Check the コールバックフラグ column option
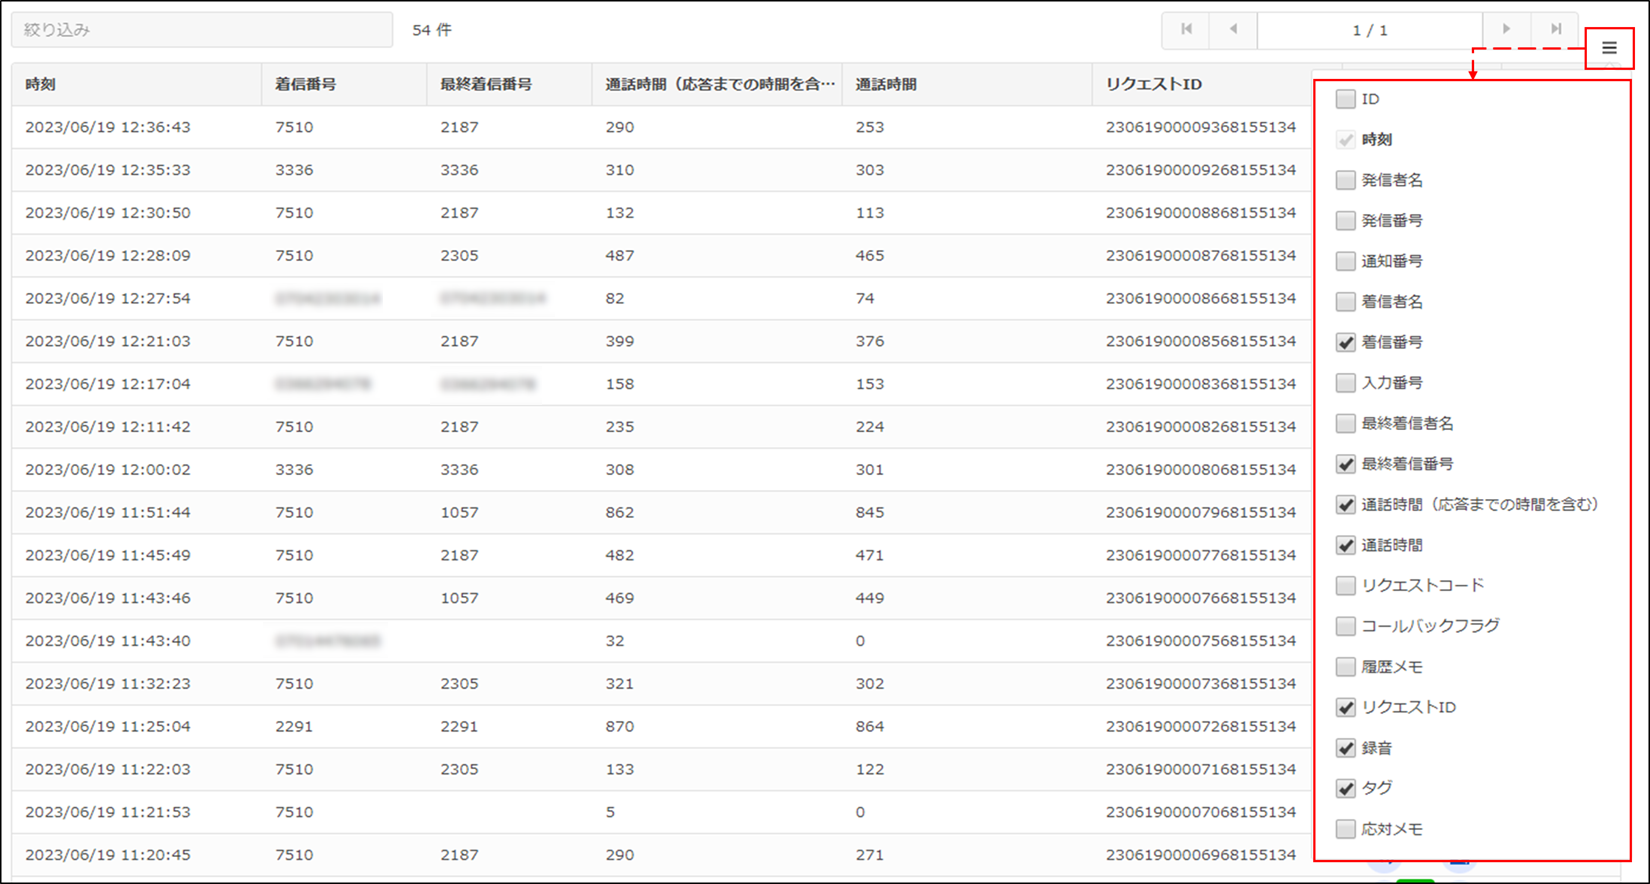1650x884 pixels. [1346, 626]
